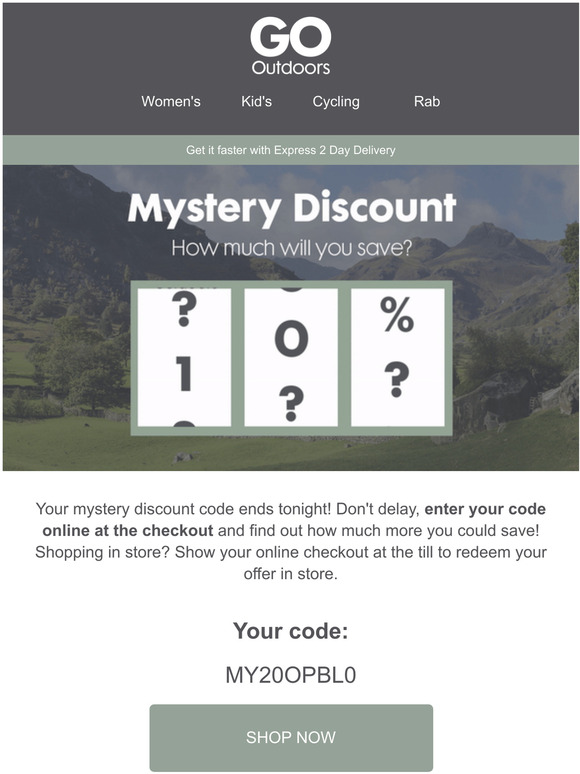The image size is (580, 774).
Task: Click the discount code MY20OPBL0
Action: (x=290, y=675)
